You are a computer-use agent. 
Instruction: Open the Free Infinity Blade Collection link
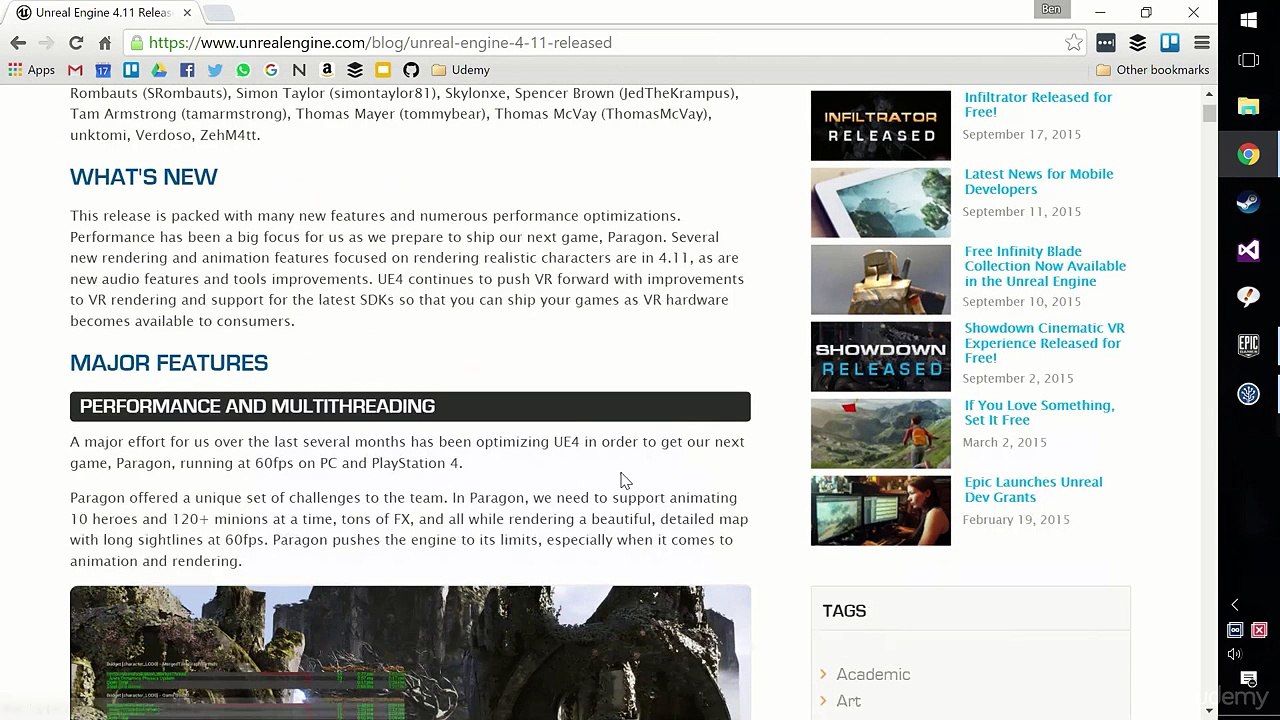pyautogui.click(x=1045, y=266)
